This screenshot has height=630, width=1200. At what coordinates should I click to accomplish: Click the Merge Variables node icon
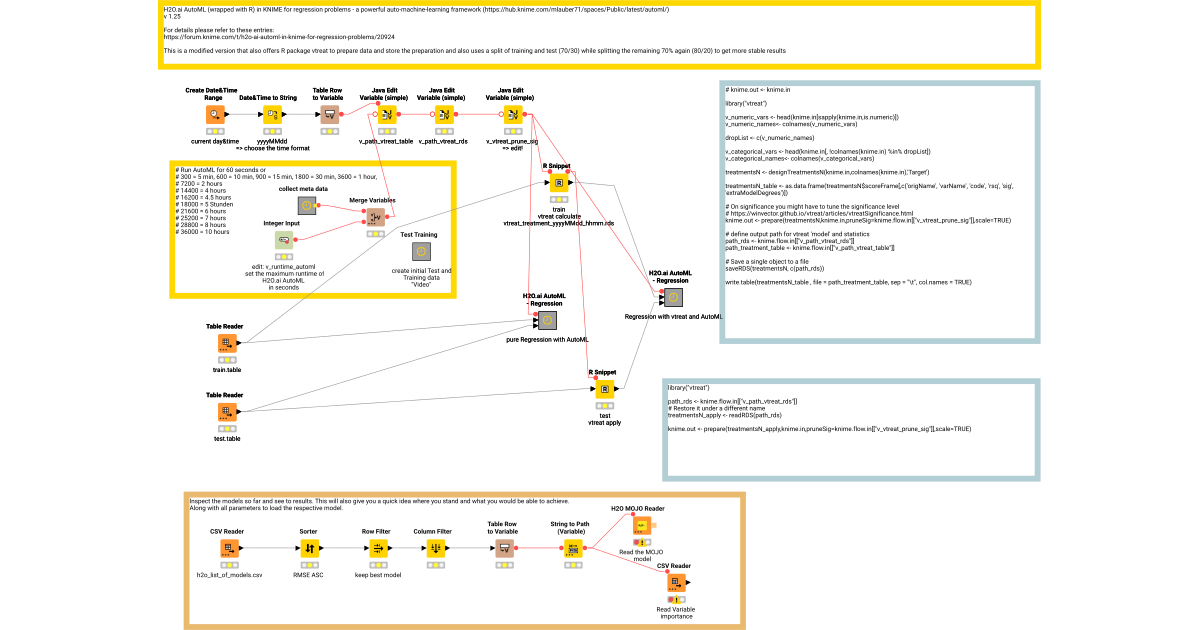[x=376, y=217]
